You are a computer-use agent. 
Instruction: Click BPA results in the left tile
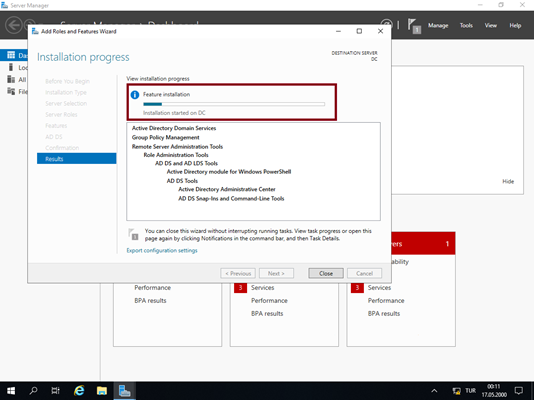pos(150,301)
